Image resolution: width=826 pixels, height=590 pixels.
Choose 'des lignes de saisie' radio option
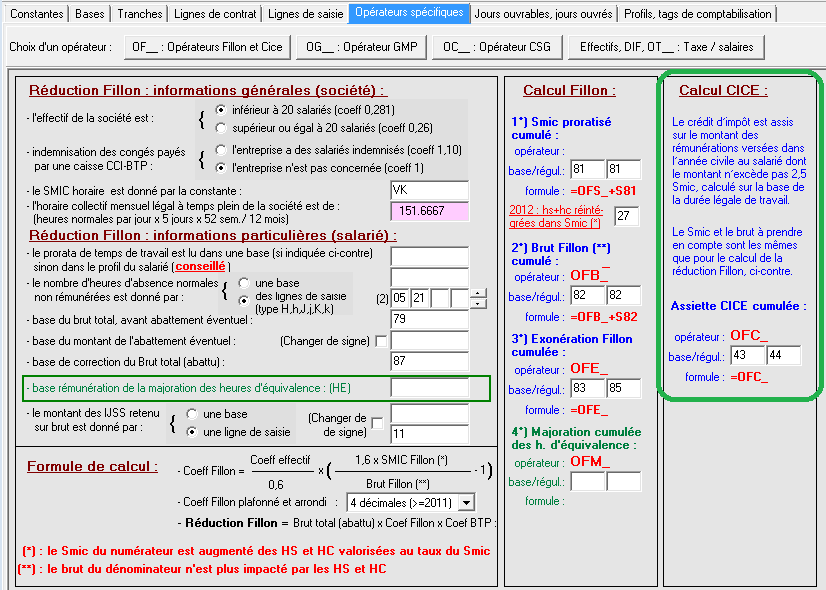click(x=243, y=301)
